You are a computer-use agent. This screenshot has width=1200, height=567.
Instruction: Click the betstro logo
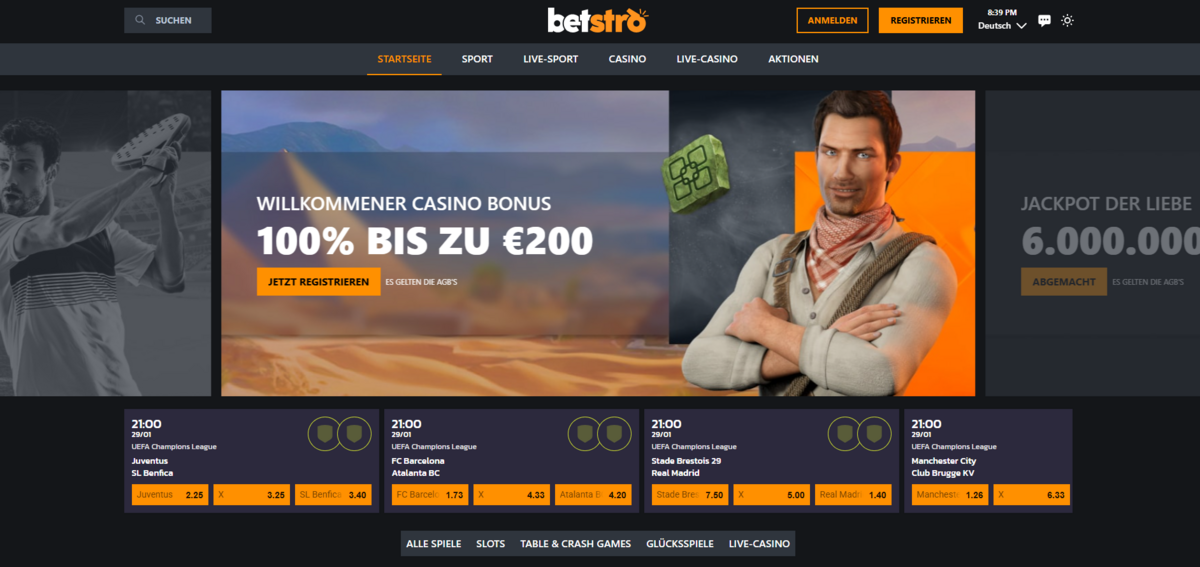(598, 20)
